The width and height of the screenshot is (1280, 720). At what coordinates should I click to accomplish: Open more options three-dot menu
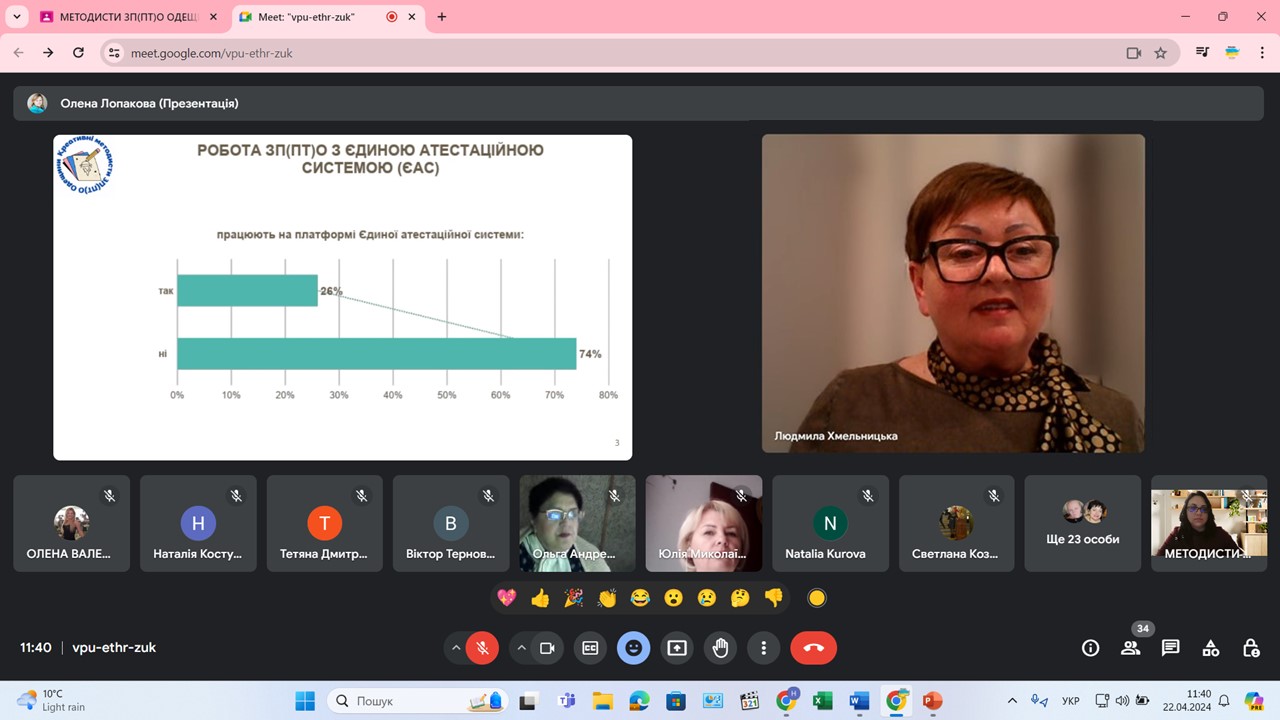[x=764, y=648]
